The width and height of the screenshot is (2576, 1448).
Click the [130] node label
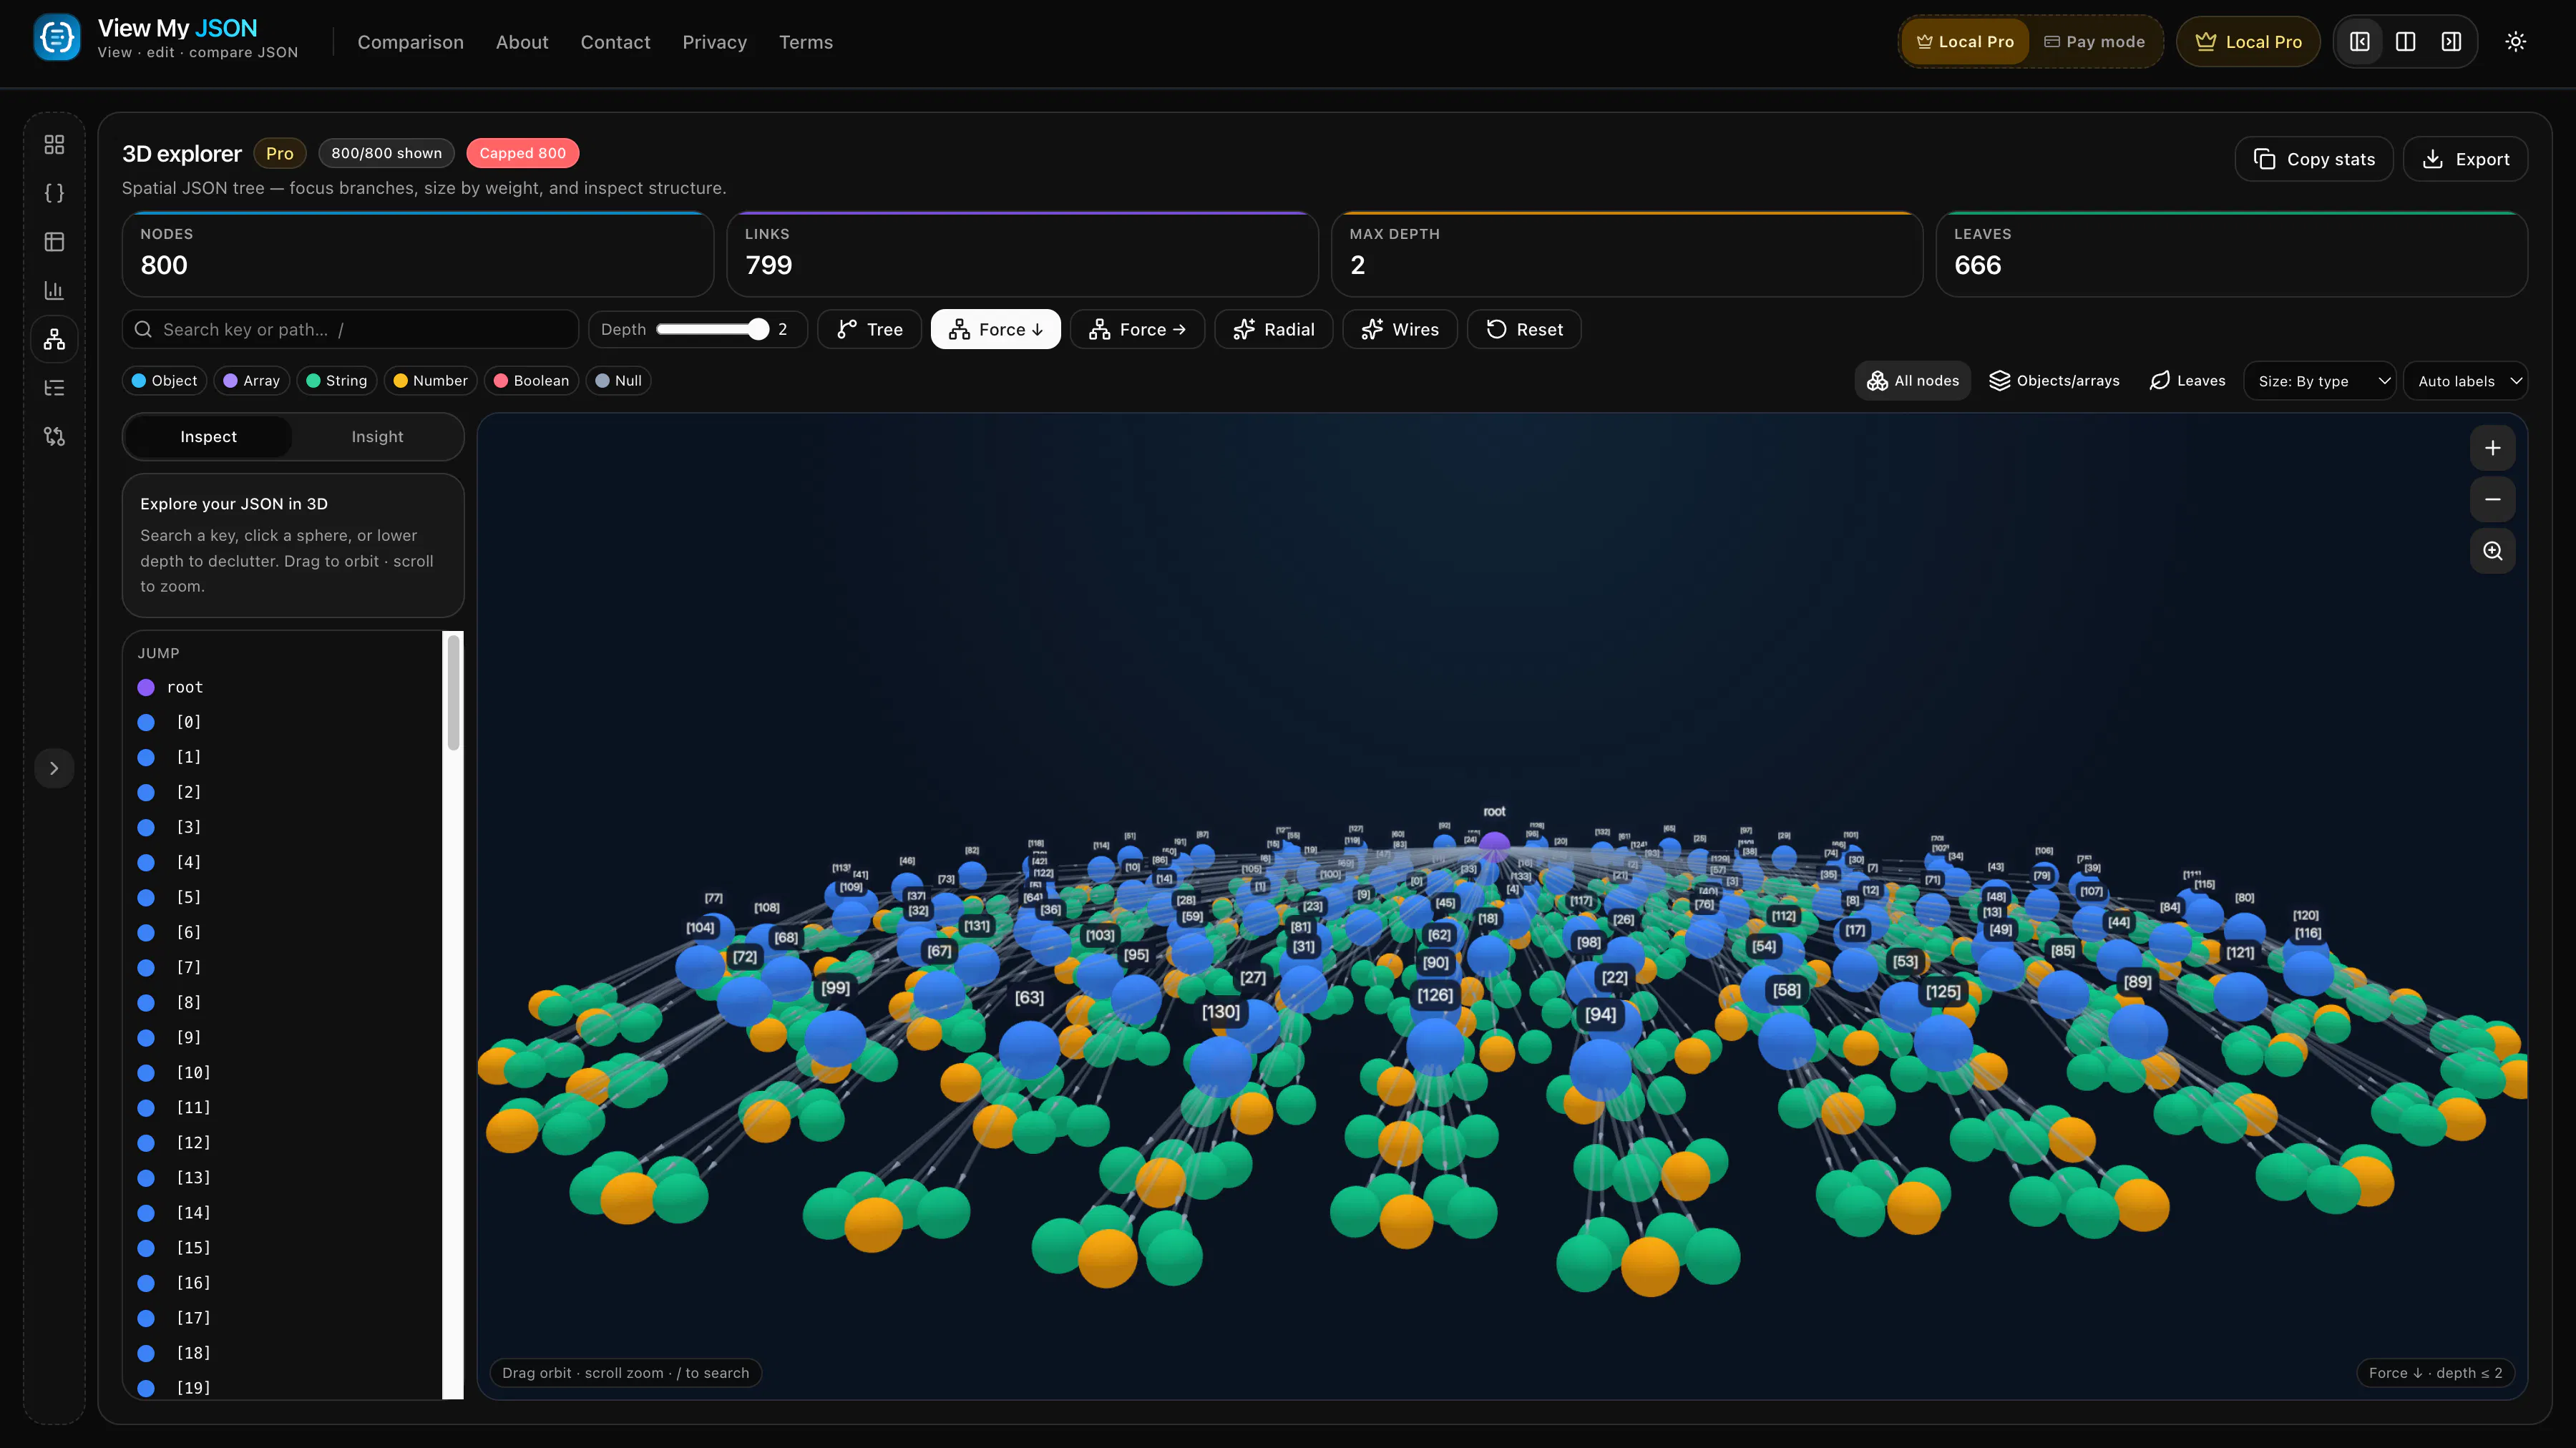click(1220, 1012)
